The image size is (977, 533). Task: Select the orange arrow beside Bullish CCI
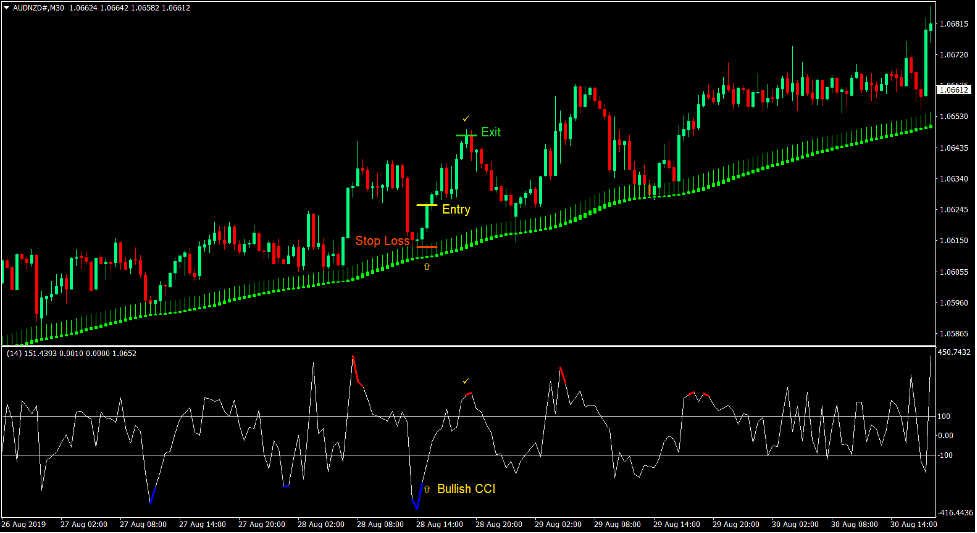pos(427,490)
